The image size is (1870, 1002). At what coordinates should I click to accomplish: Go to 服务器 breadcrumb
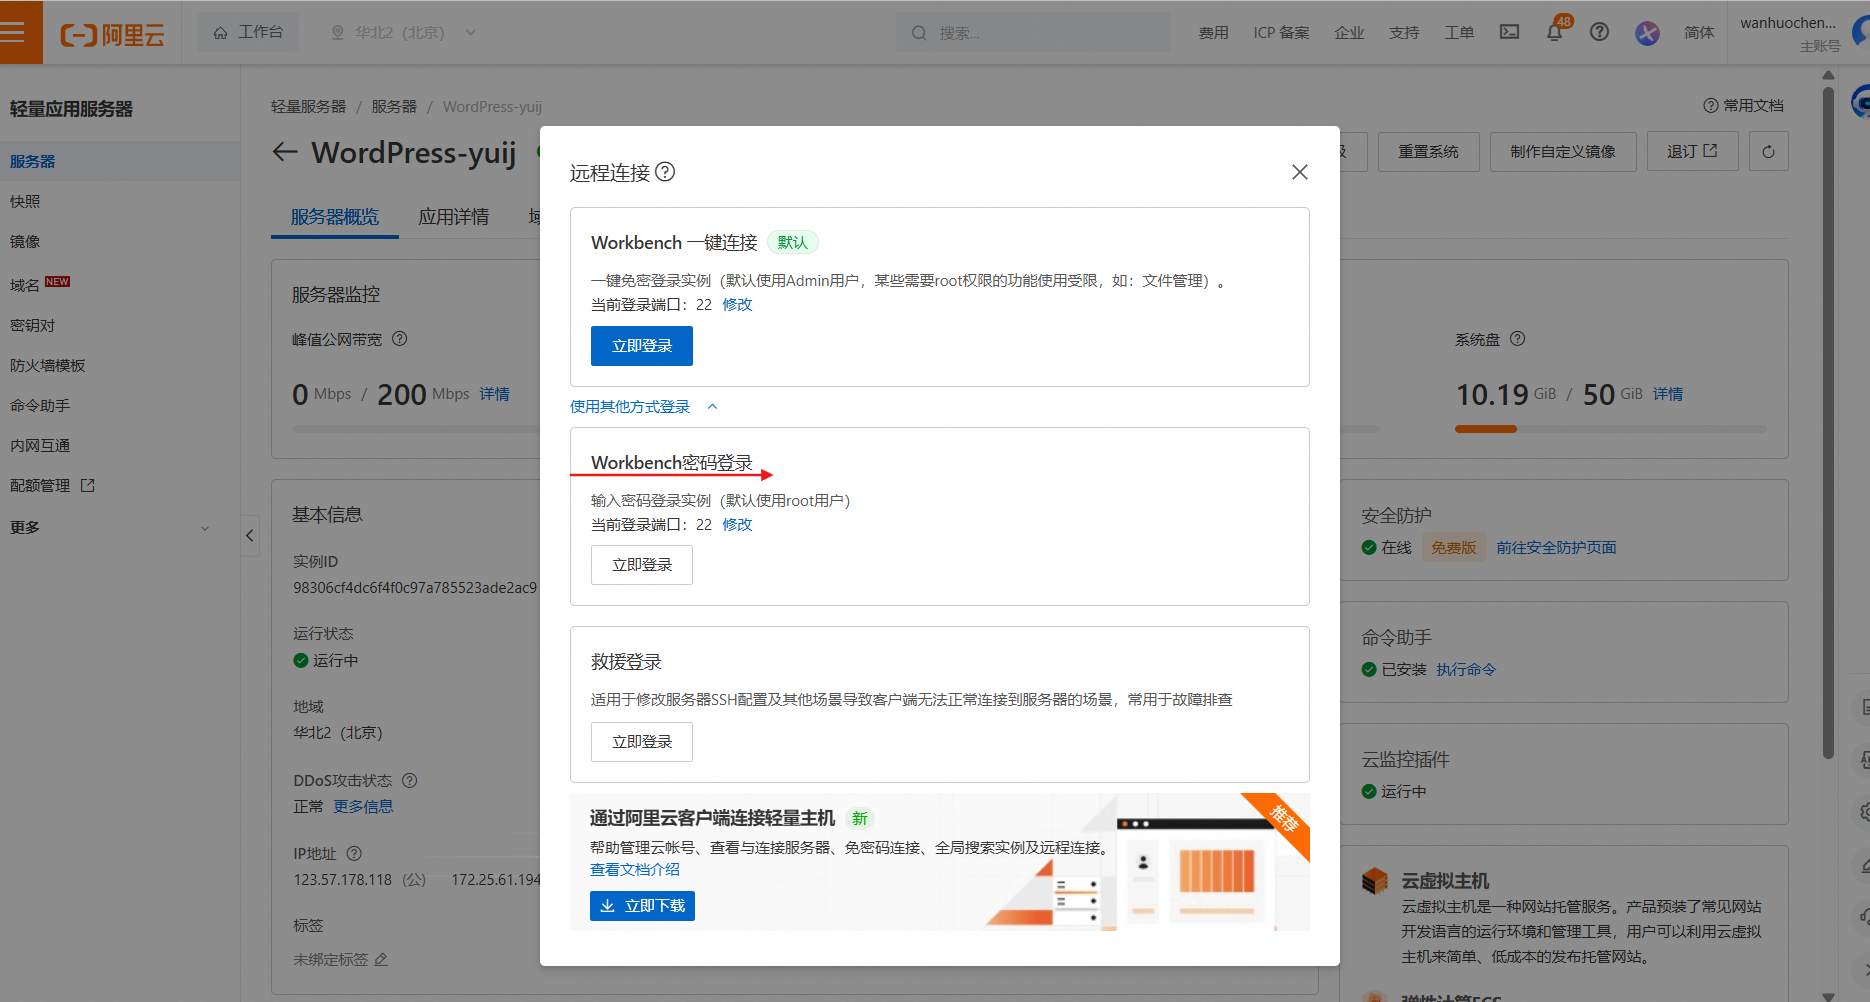(394, 106)
